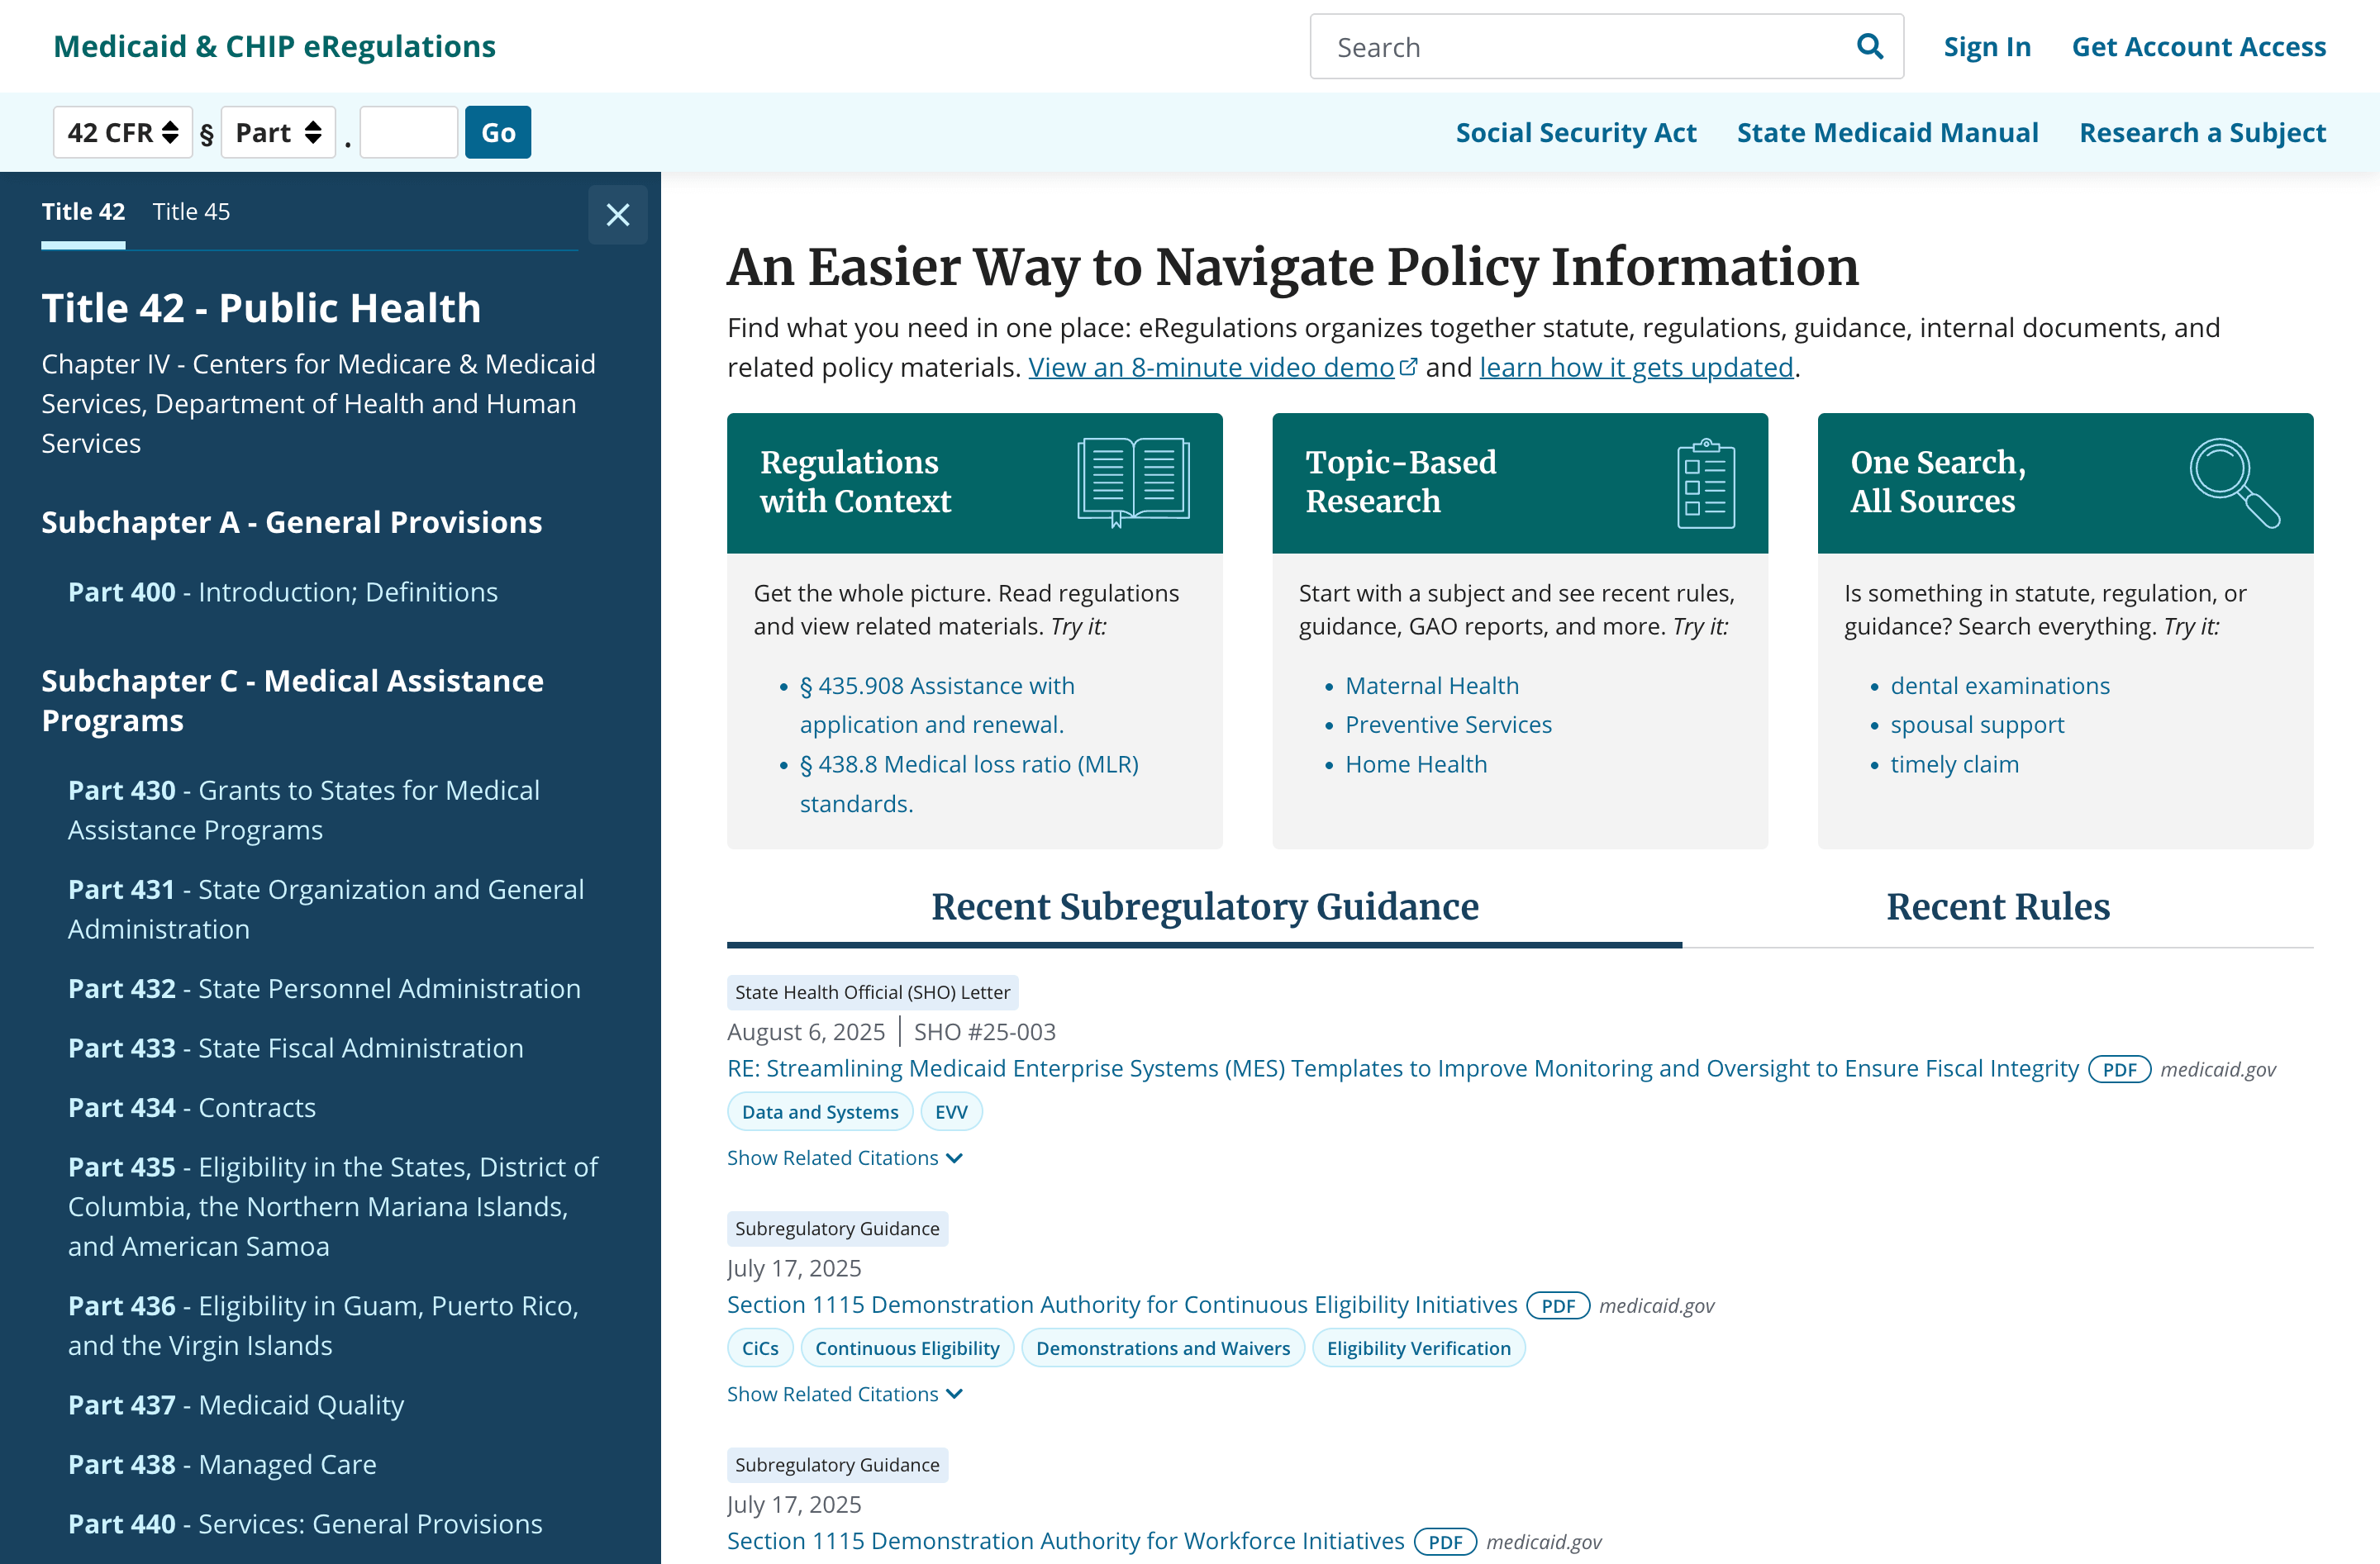Click the magnifying glass icon in One Search card

2234,482
